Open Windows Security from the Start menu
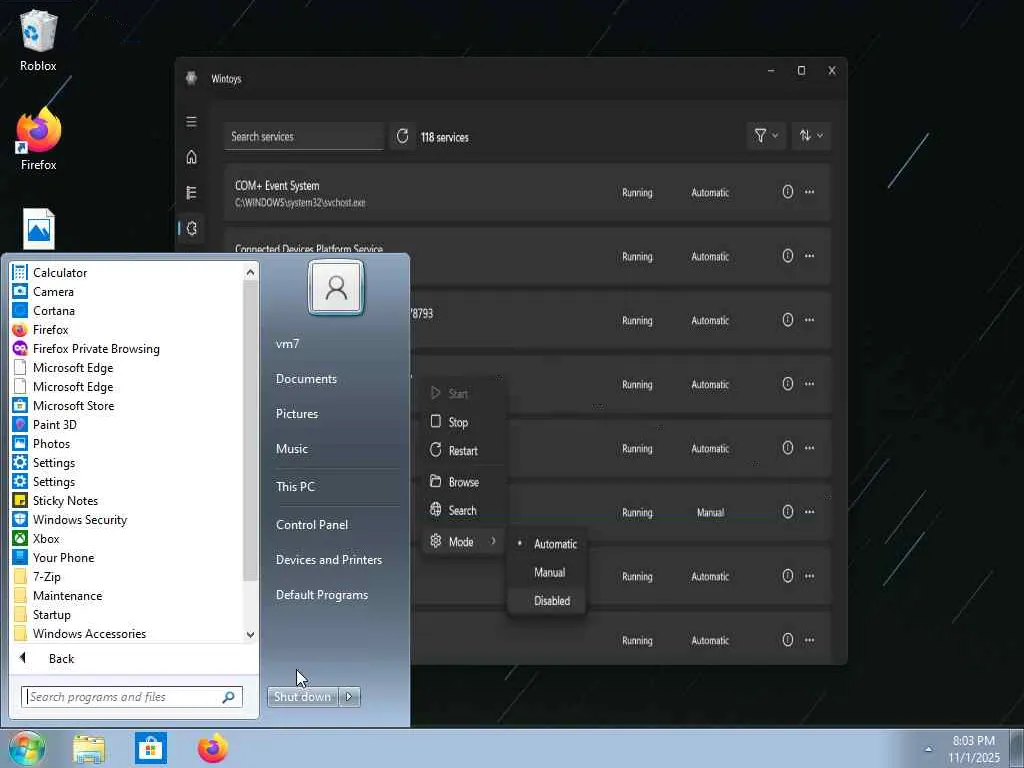Image resolution: width=1024 pixels, height=768 pixels. coord(127,520)
